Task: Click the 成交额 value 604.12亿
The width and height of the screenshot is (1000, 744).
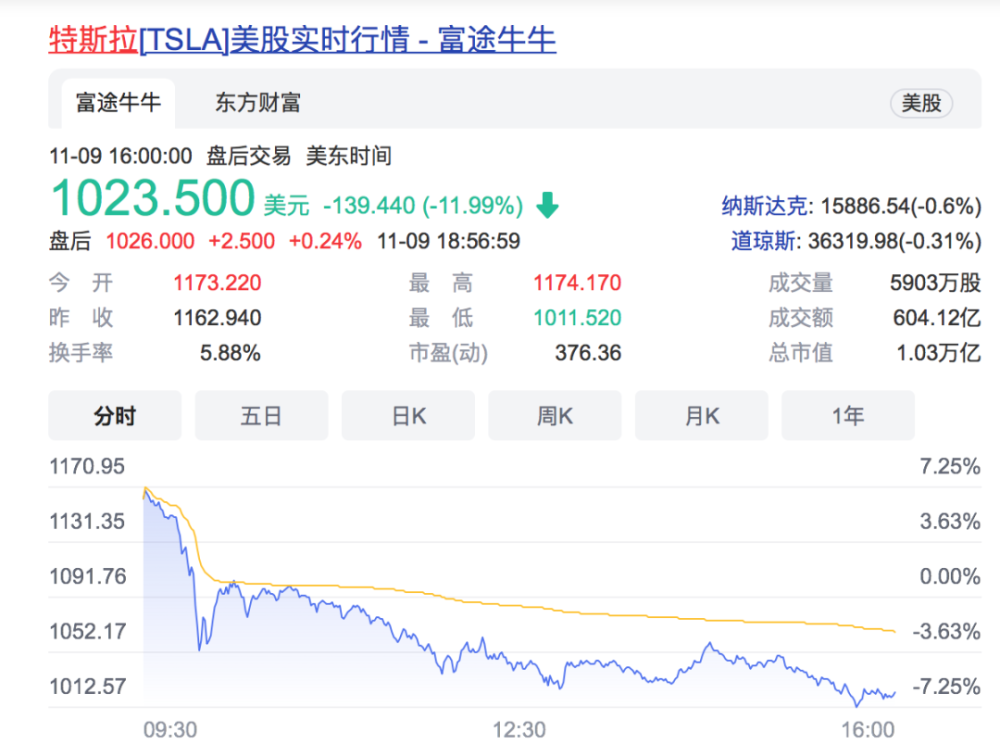Action: click(937, 317)
